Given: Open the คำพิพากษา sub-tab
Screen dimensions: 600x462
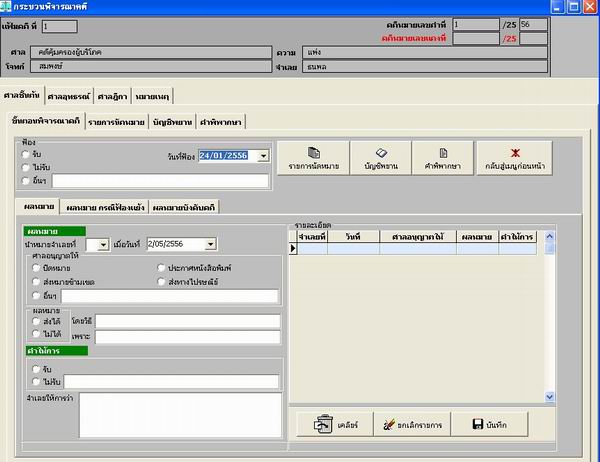Looking at the screenshot, I should coord(220,122).
